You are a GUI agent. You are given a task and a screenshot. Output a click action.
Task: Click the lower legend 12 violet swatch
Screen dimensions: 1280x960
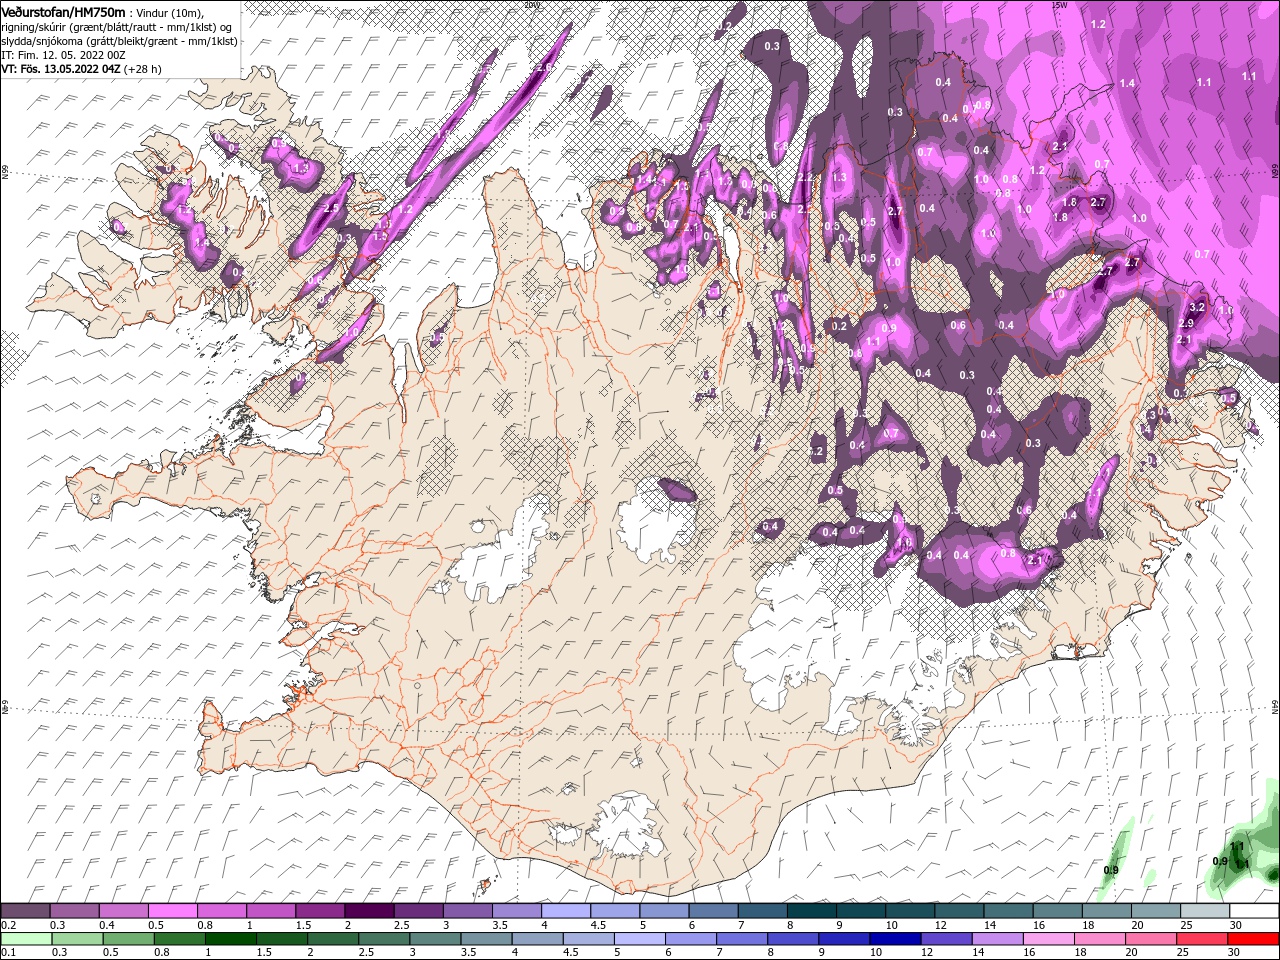click(x=946, y=939)
